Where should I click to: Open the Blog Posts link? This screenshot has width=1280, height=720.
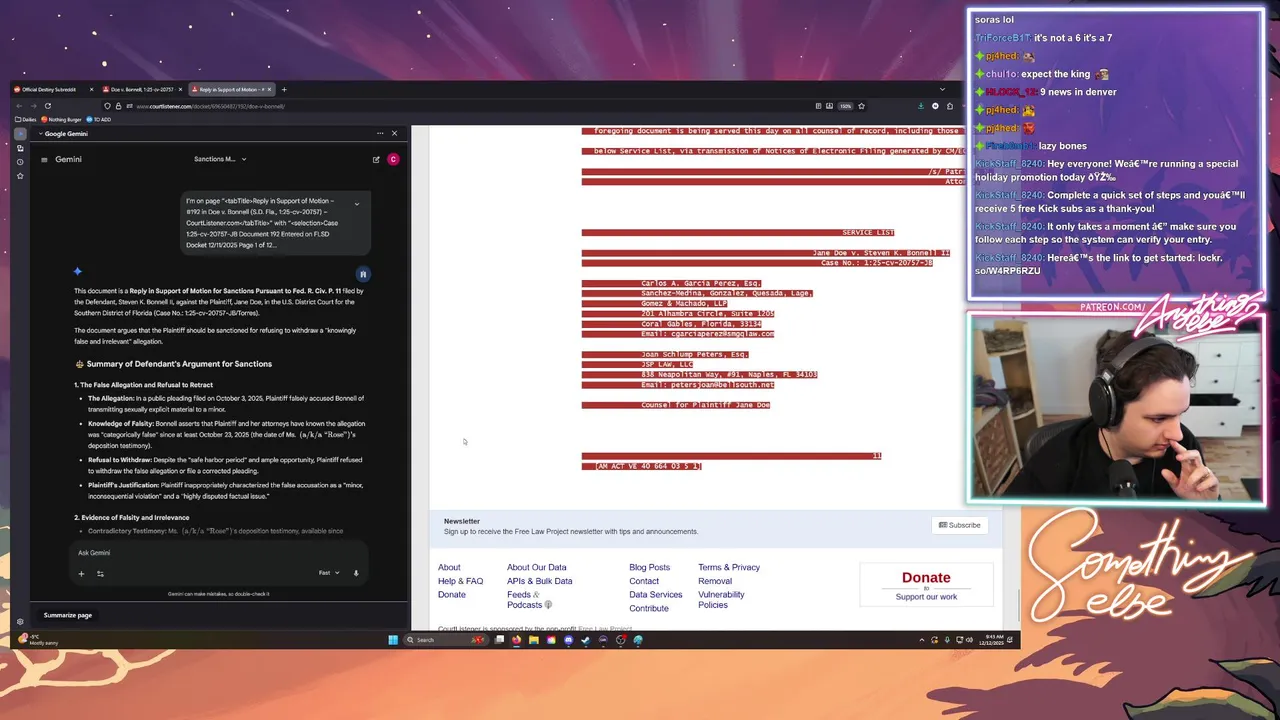click(650, 567)
